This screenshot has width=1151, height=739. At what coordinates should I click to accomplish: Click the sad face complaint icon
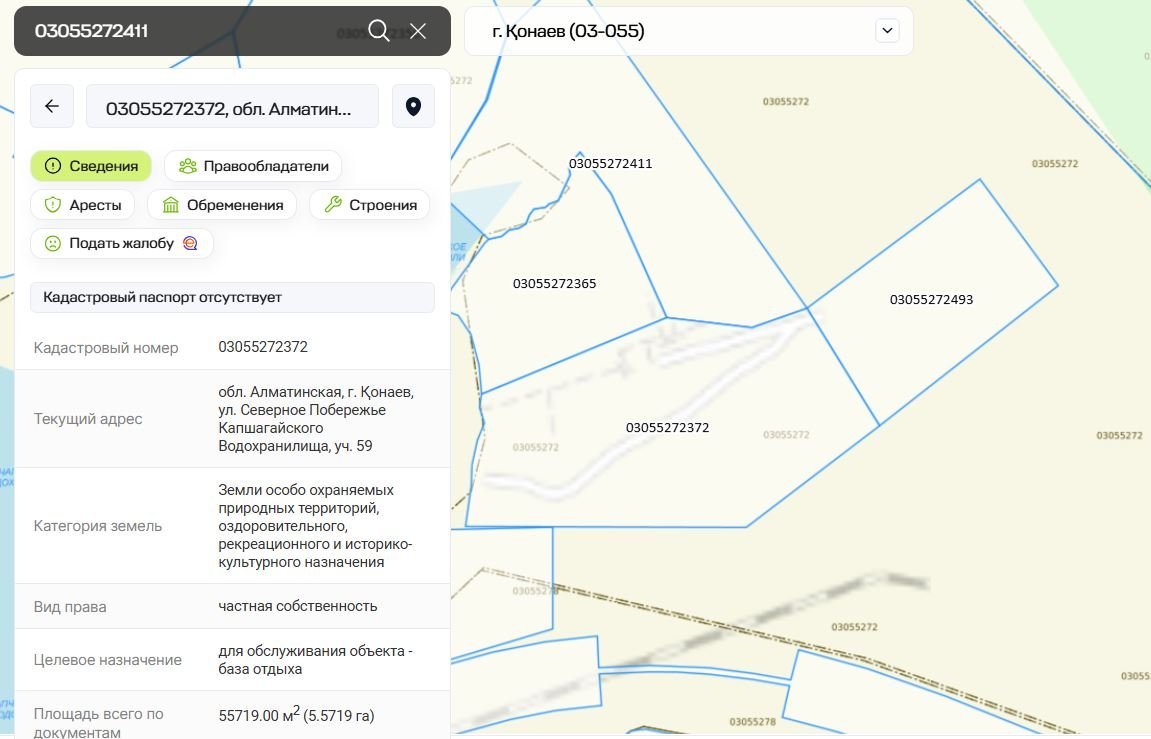tap(53, 243)
